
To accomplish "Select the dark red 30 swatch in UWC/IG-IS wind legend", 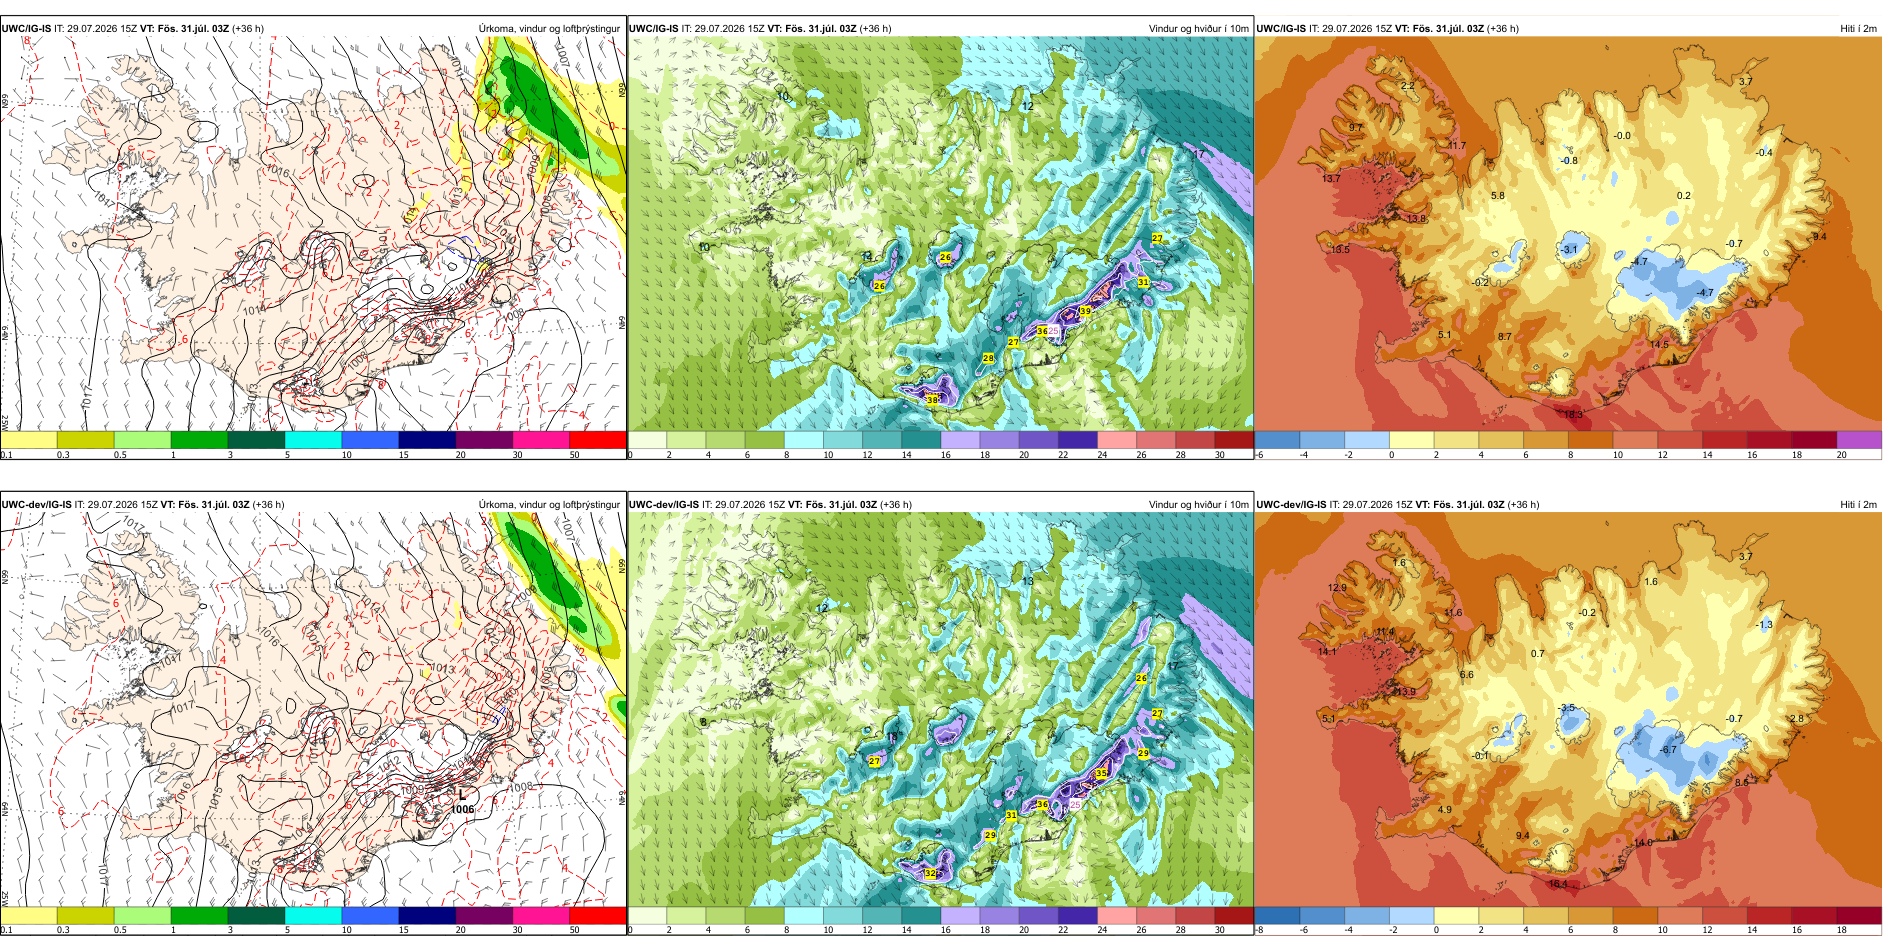I will tap(1233, 439).
